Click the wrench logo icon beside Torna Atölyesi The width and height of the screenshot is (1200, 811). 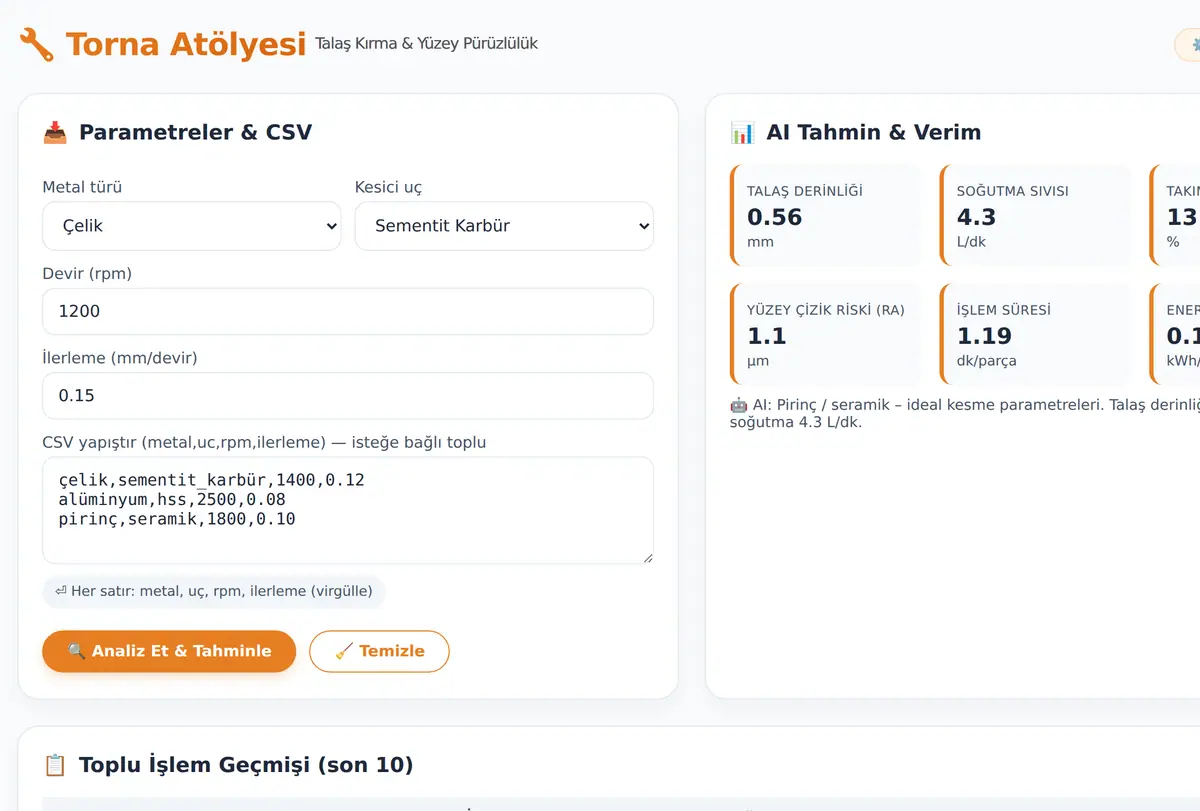coord(37,44)
